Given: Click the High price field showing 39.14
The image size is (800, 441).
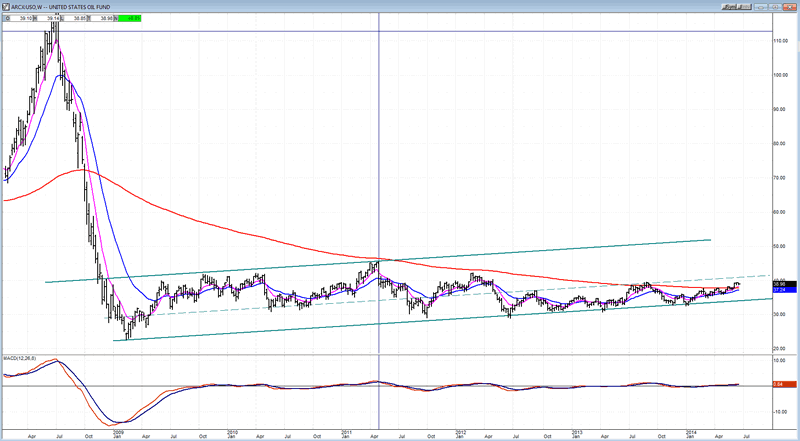Looking at the screenshot, I should click(x=45, y=18).
